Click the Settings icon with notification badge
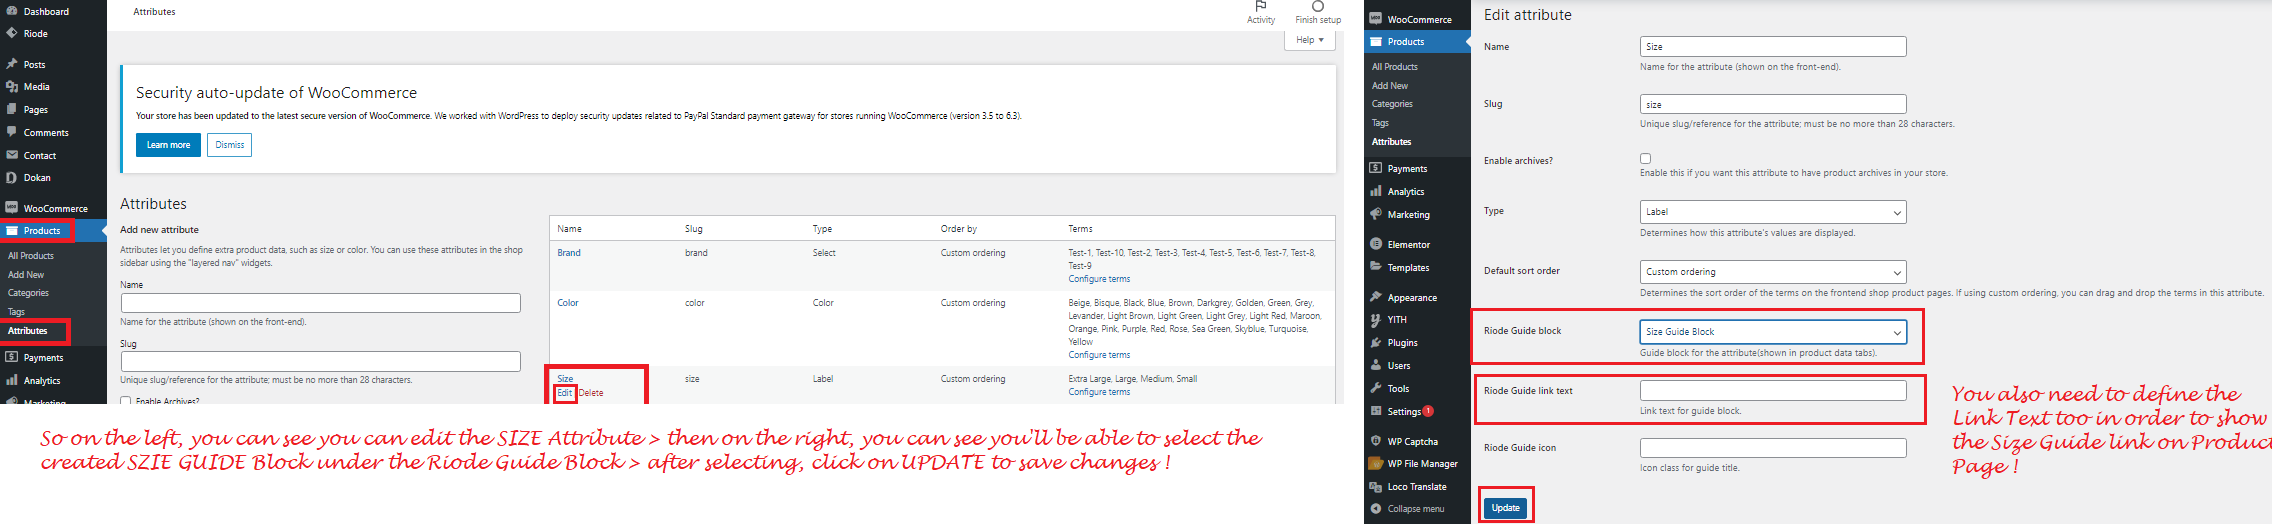 pyautogui.click(x=1376, y=411)
